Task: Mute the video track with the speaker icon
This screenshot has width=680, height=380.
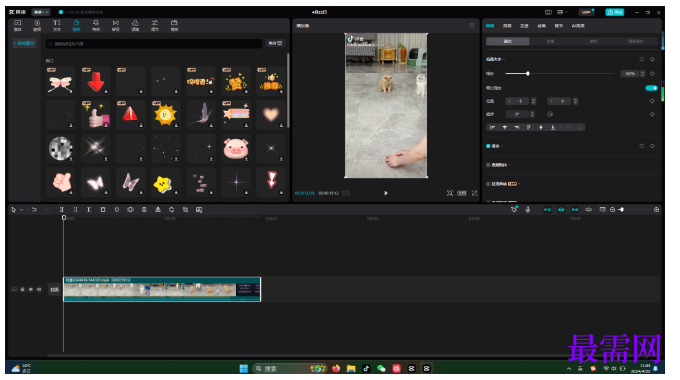Action: coord(39,289)
